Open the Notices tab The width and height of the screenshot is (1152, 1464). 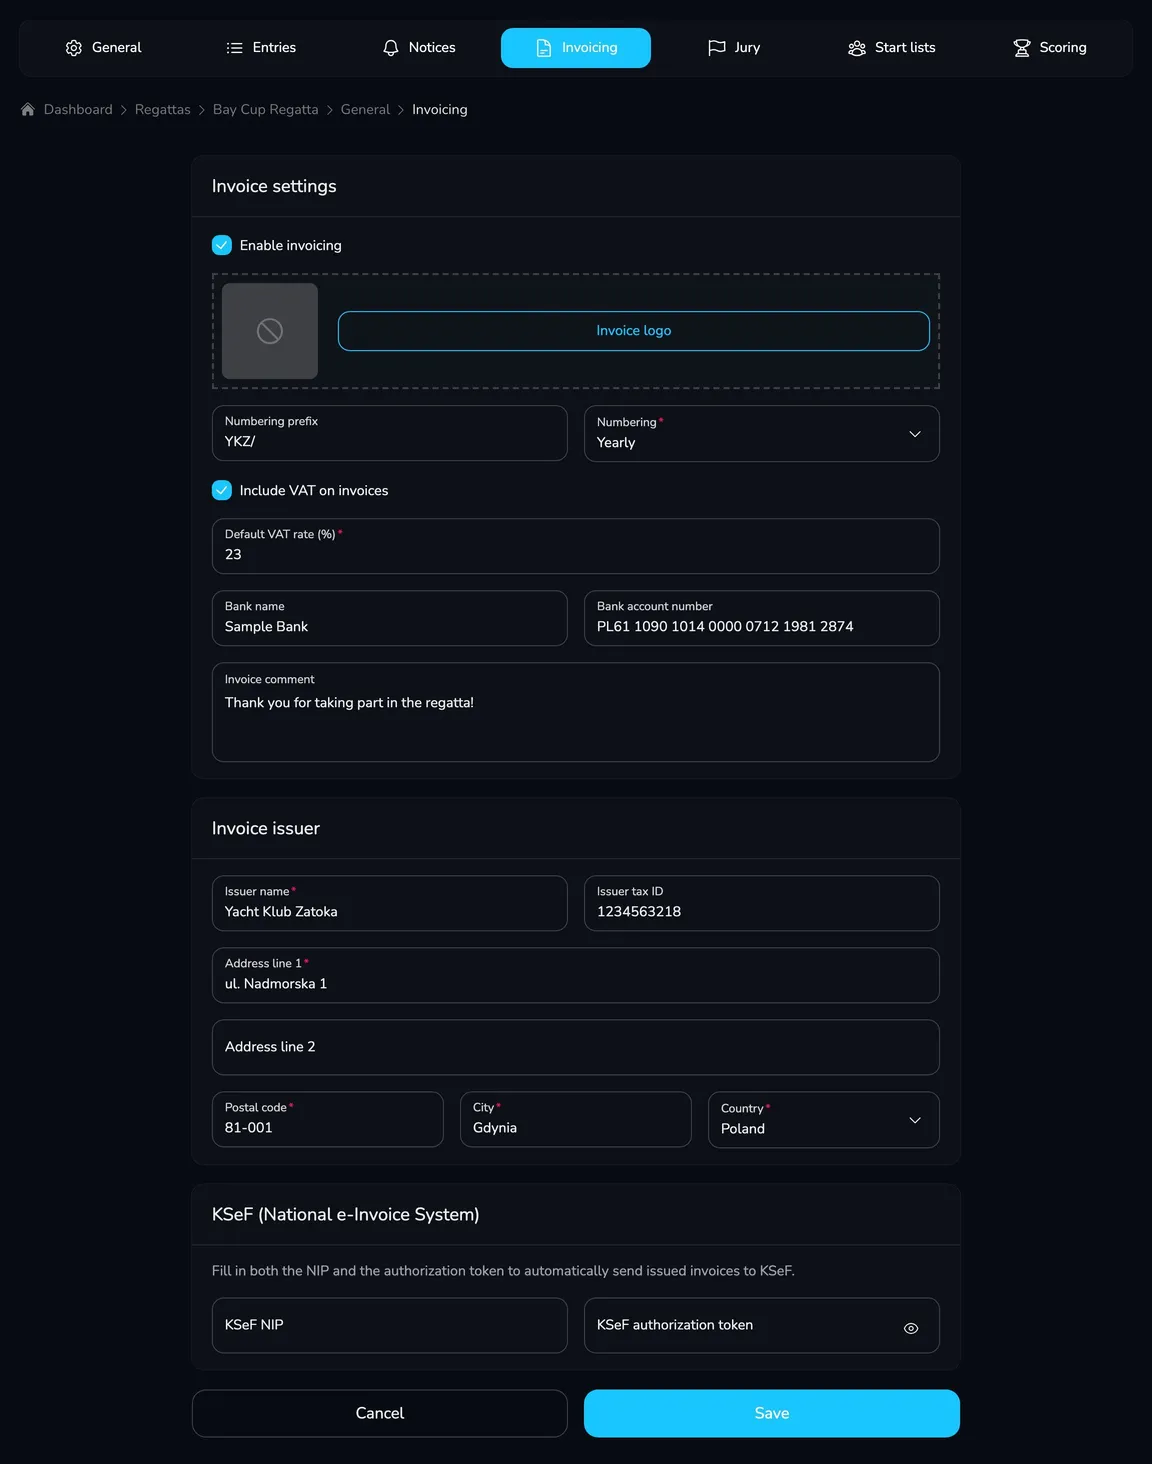pos(419,48)
